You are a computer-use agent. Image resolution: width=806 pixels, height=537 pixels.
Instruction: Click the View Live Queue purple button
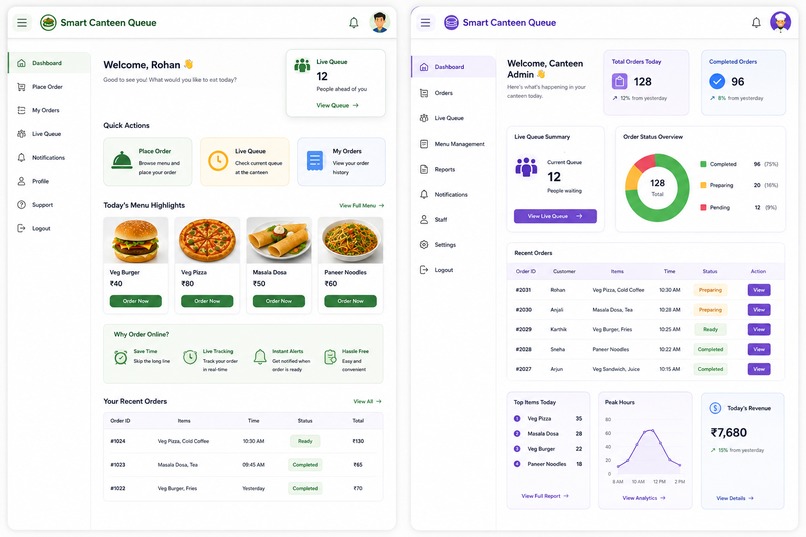pos(555,216)
